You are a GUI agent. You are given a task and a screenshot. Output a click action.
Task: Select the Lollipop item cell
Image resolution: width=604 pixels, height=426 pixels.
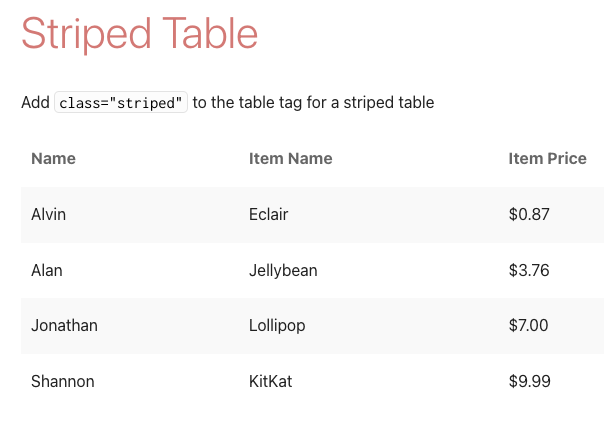coord(277,325)
